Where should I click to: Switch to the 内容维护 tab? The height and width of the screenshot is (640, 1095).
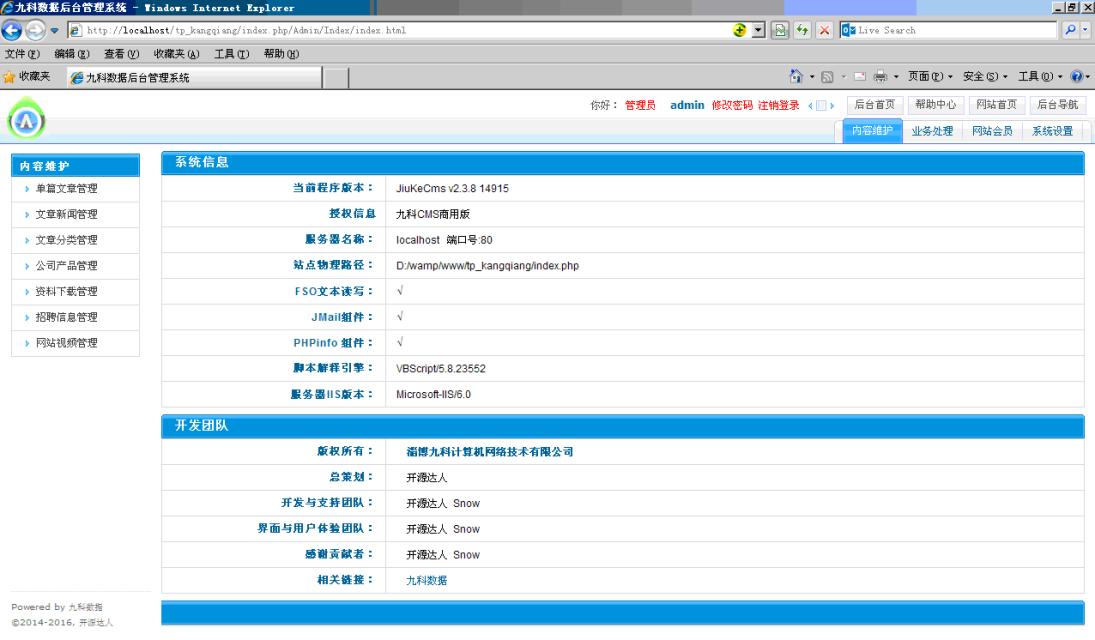[872, 131]
